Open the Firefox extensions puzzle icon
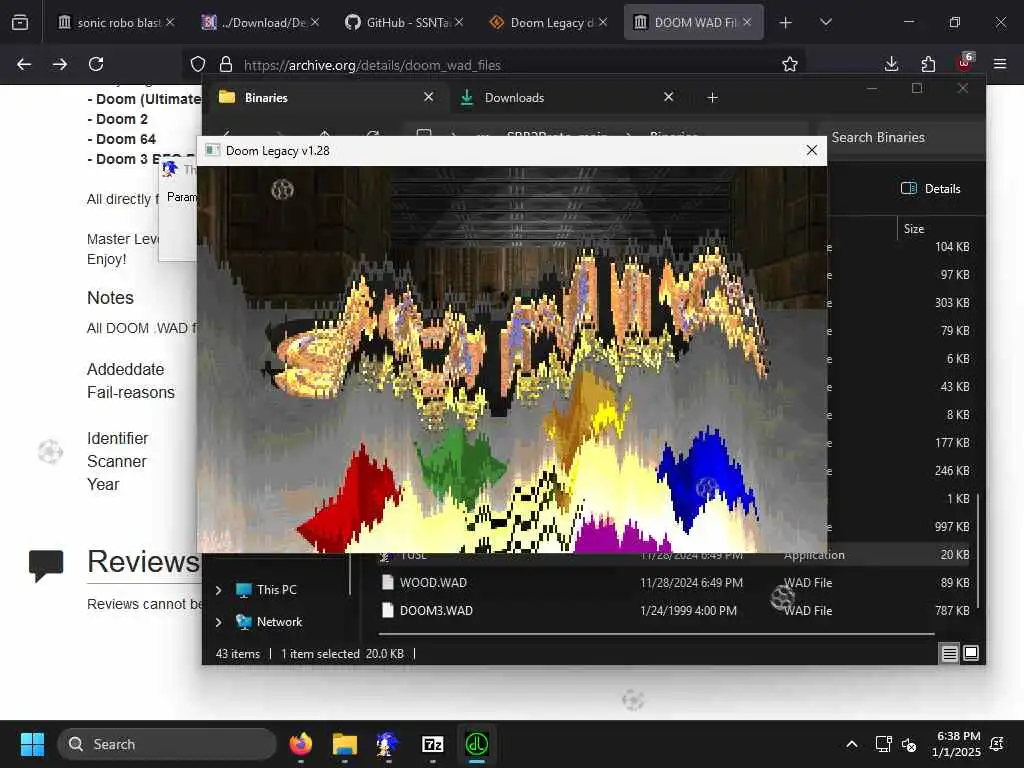The height and width of the screenshot is (768, 1024). [928, 64]
